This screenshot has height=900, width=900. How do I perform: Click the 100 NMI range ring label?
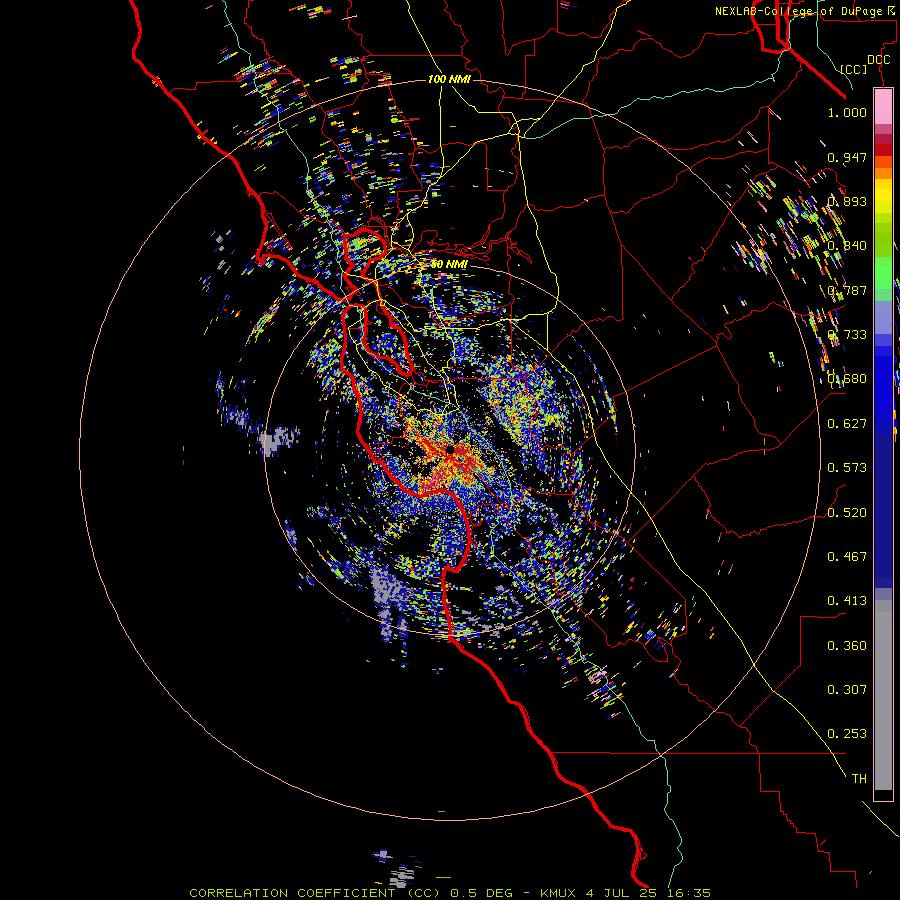pyautogui.click(x=449, y=79)
